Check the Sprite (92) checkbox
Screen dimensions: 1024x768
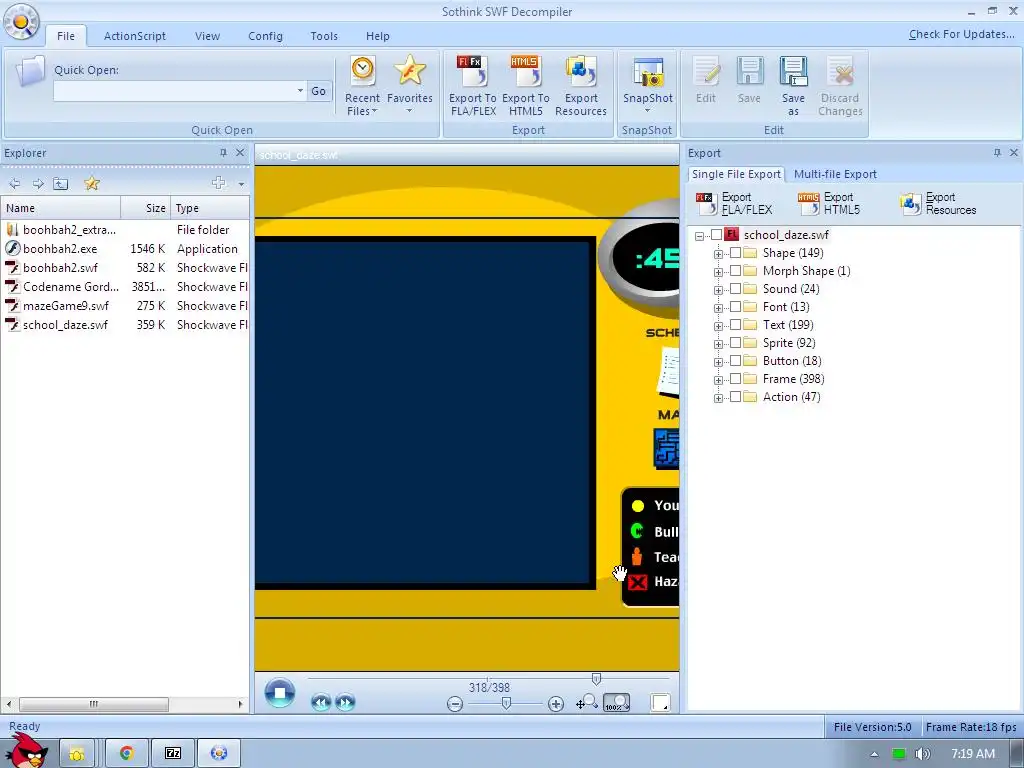[x=735, y=342]
